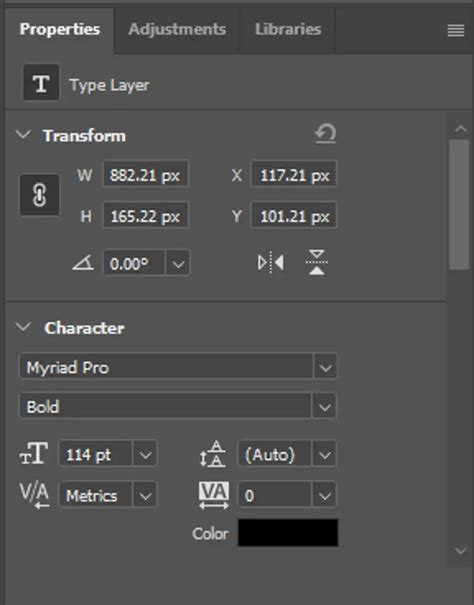Click the Type Layer T icon

41,83
